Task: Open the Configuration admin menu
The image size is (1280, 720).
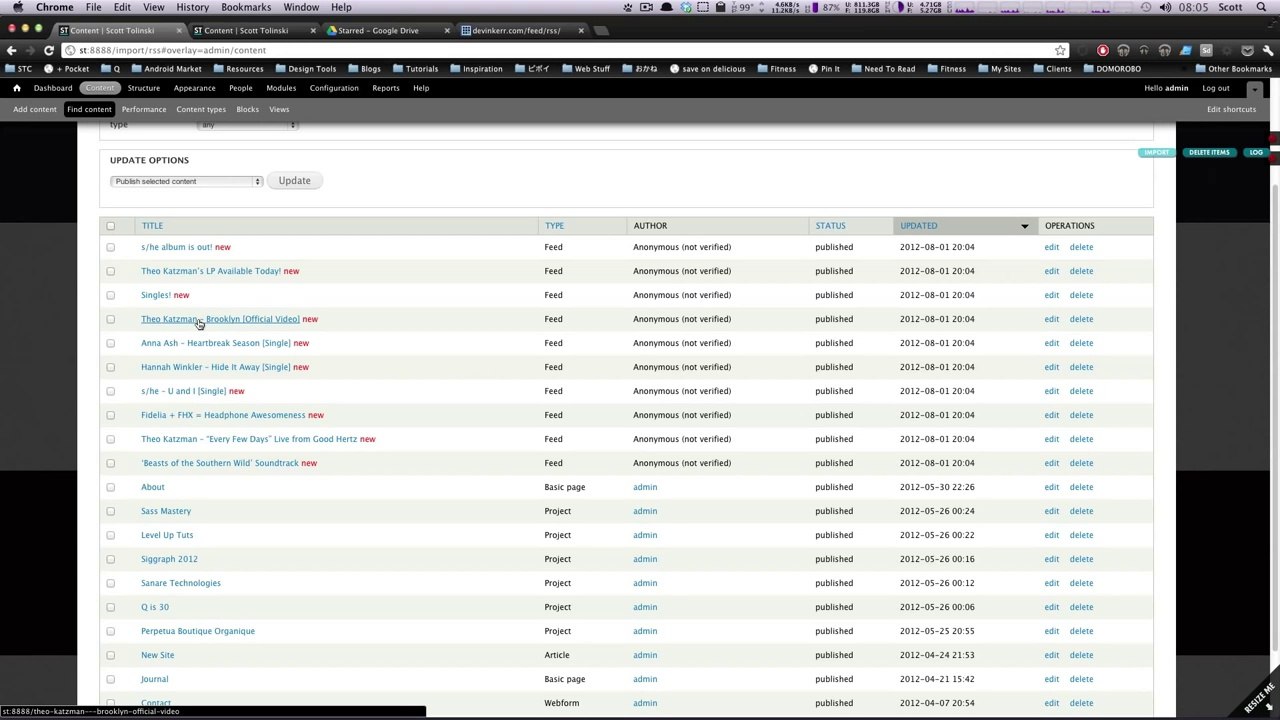Action: [334, 88]
